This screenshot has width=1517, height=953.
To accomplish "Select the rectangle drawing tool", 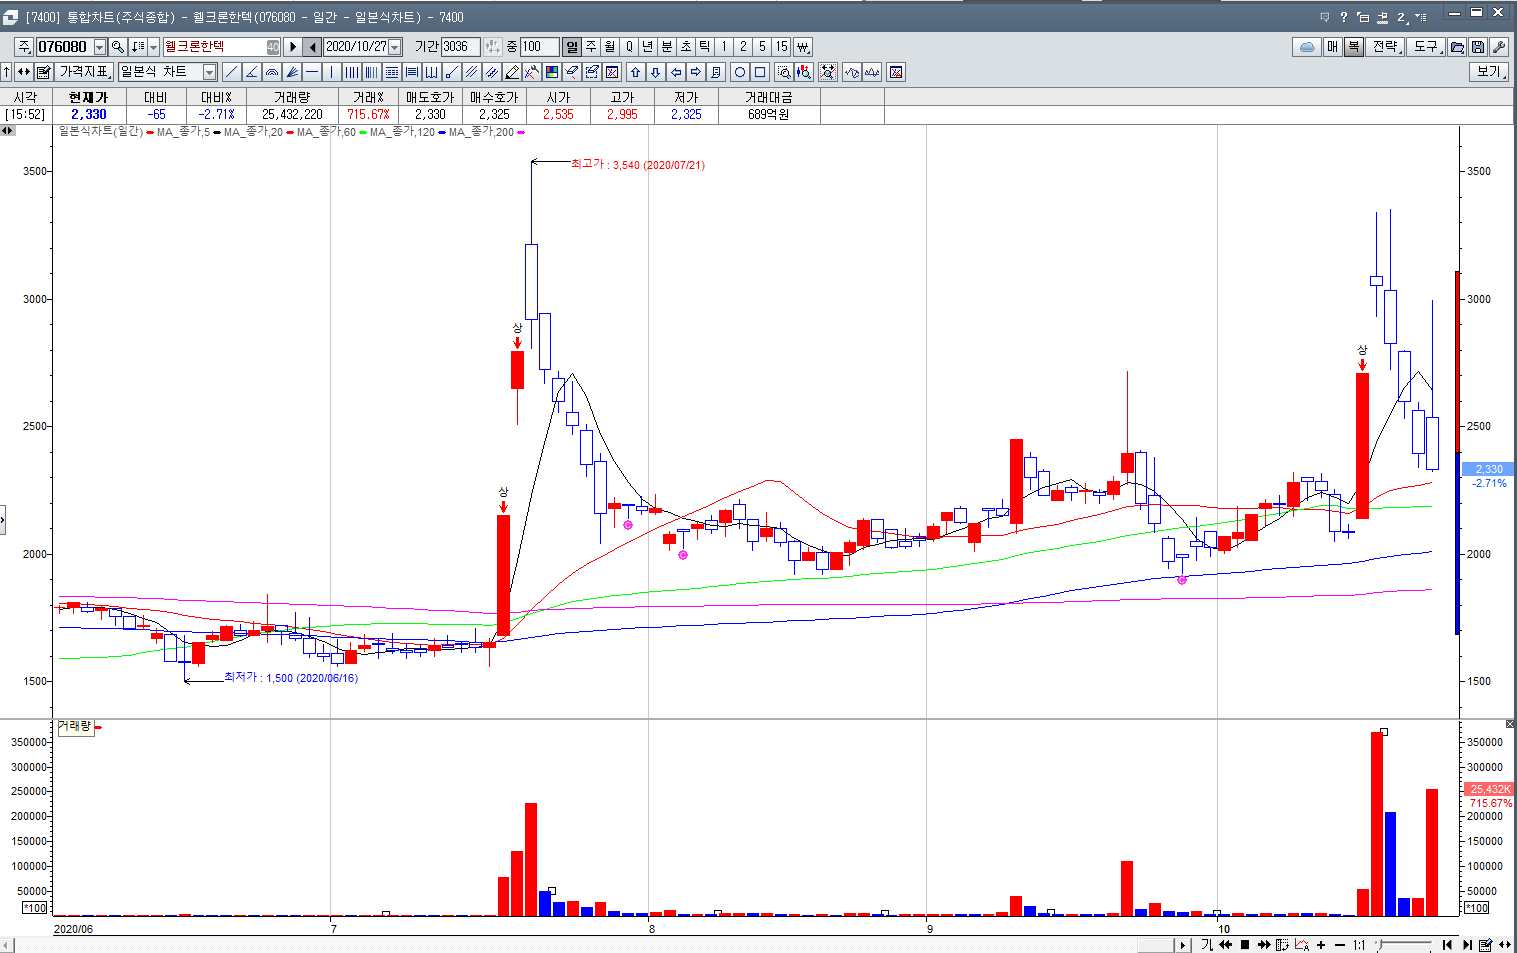I will pos(760,72).
